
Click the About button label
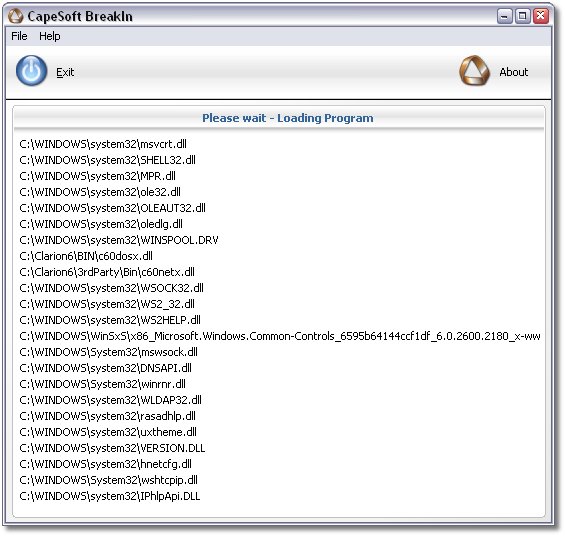coord(513,72)
